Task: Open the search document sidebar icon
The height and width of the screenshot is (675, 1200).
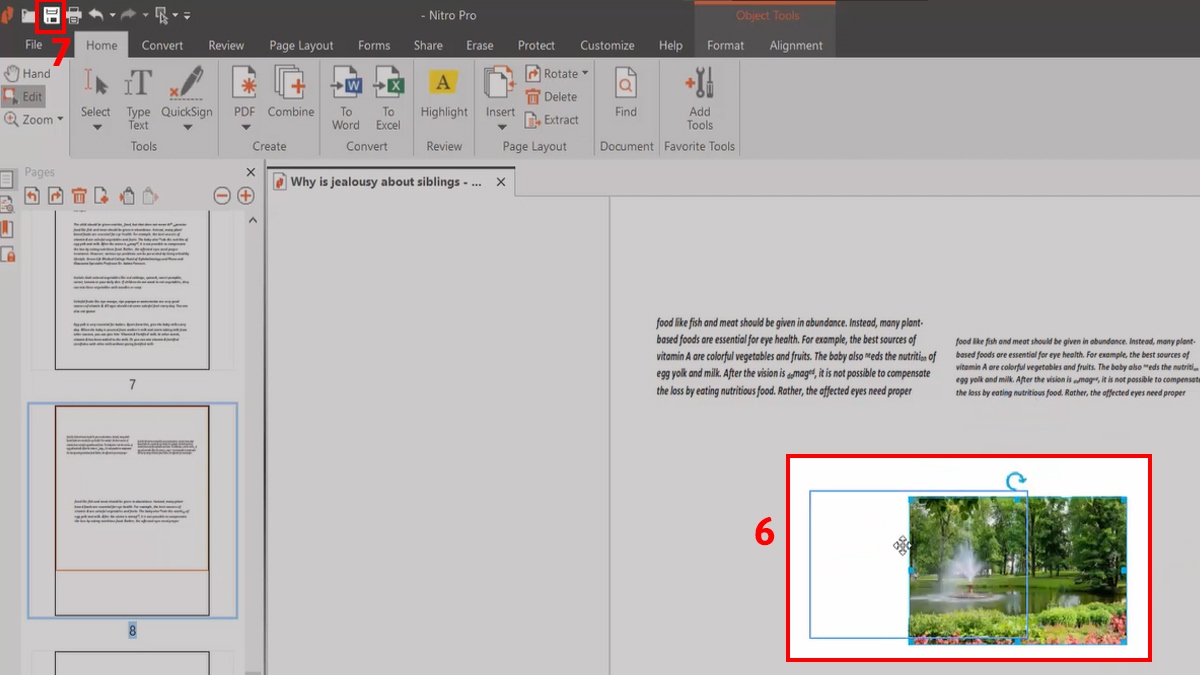Action: coord(7,204)
